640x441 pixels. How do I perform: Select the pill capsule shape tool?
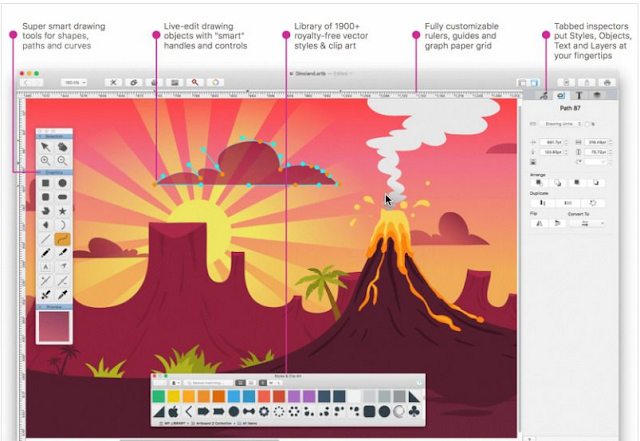coord(62,197)
